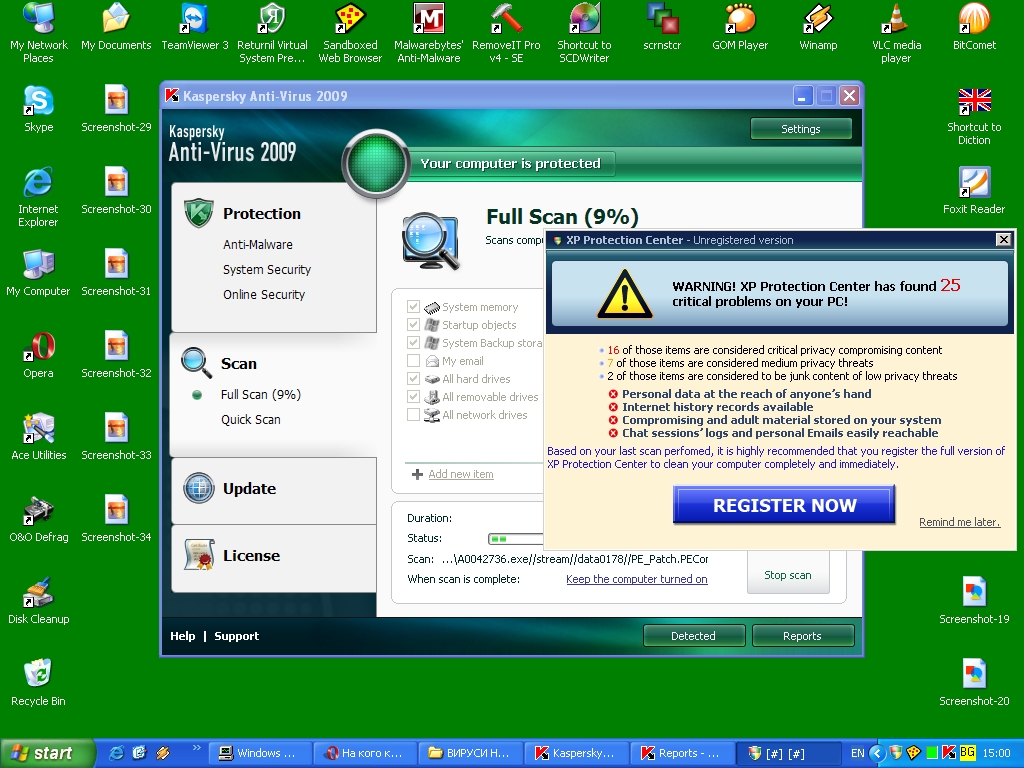Screen dimensions: 1024x768
Task: Toggle the System memory scan checkbox
Action: pos(413,306)
